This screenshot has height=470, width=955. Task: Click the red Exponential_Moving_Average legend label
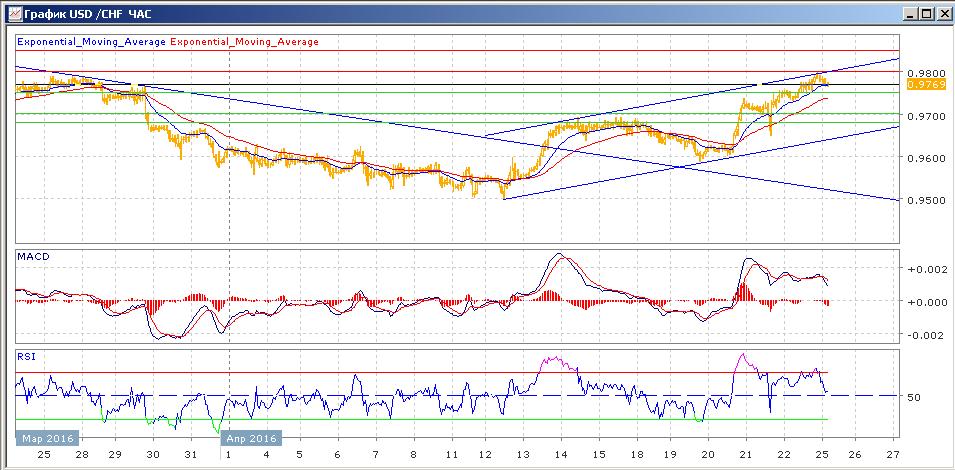[x=246, y=42]
